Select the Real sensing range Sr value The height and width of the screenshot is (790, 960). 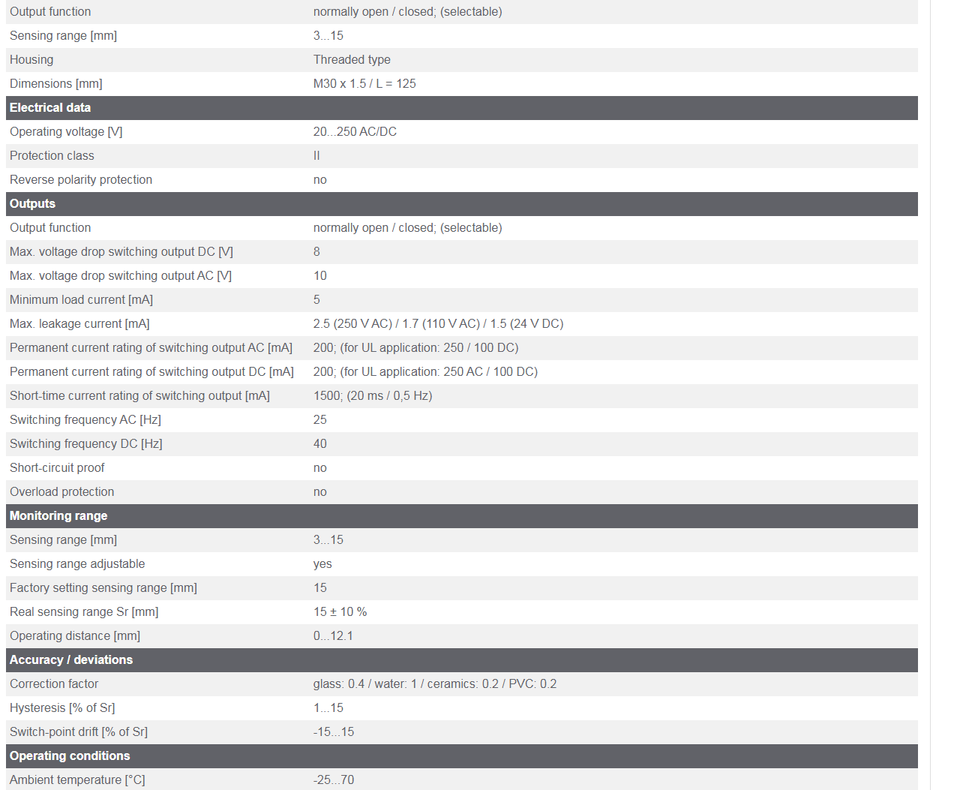340,612
